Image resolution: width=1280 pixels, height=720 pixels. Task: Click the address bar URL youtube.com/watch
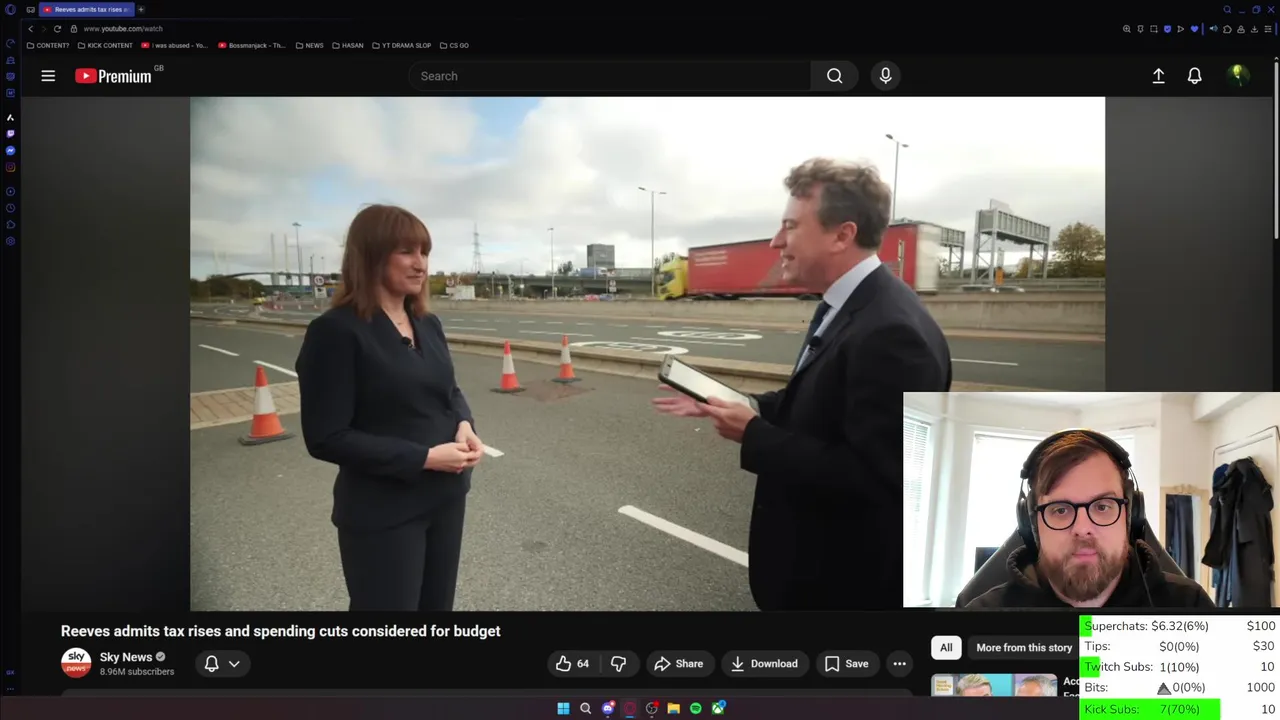[x=123, y=29]
